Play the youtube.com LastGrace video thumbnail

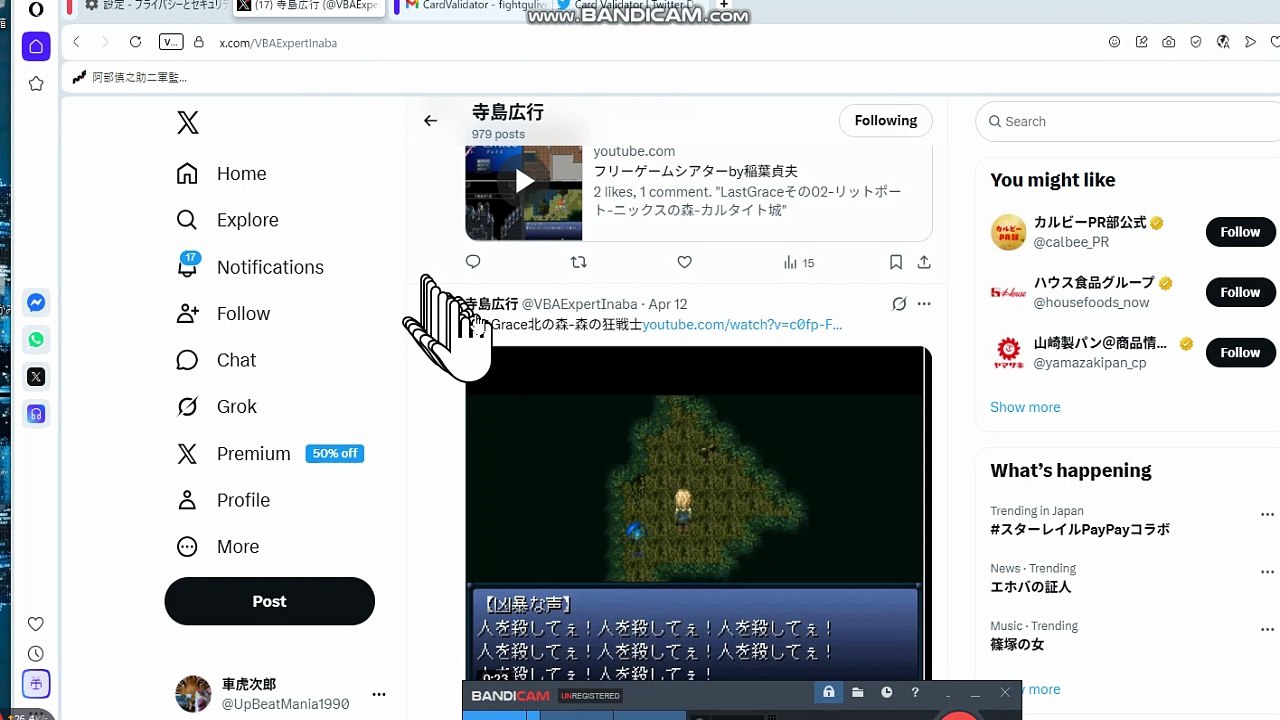(524, 181)
